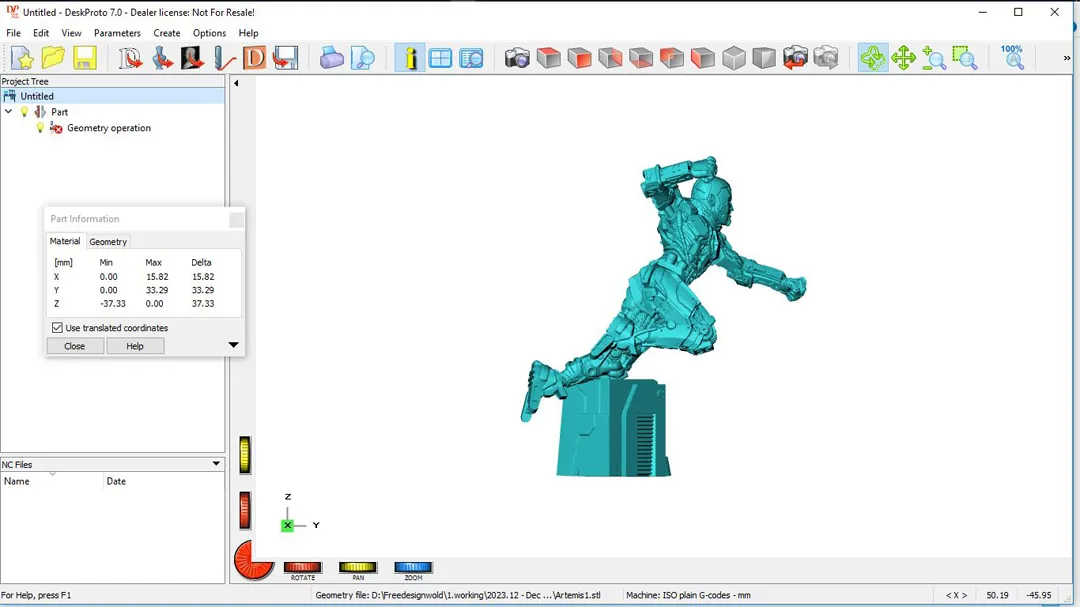Toggle the Part visibility lightbulb
The width and height of the screenshot is (1080, 607).
24,112
